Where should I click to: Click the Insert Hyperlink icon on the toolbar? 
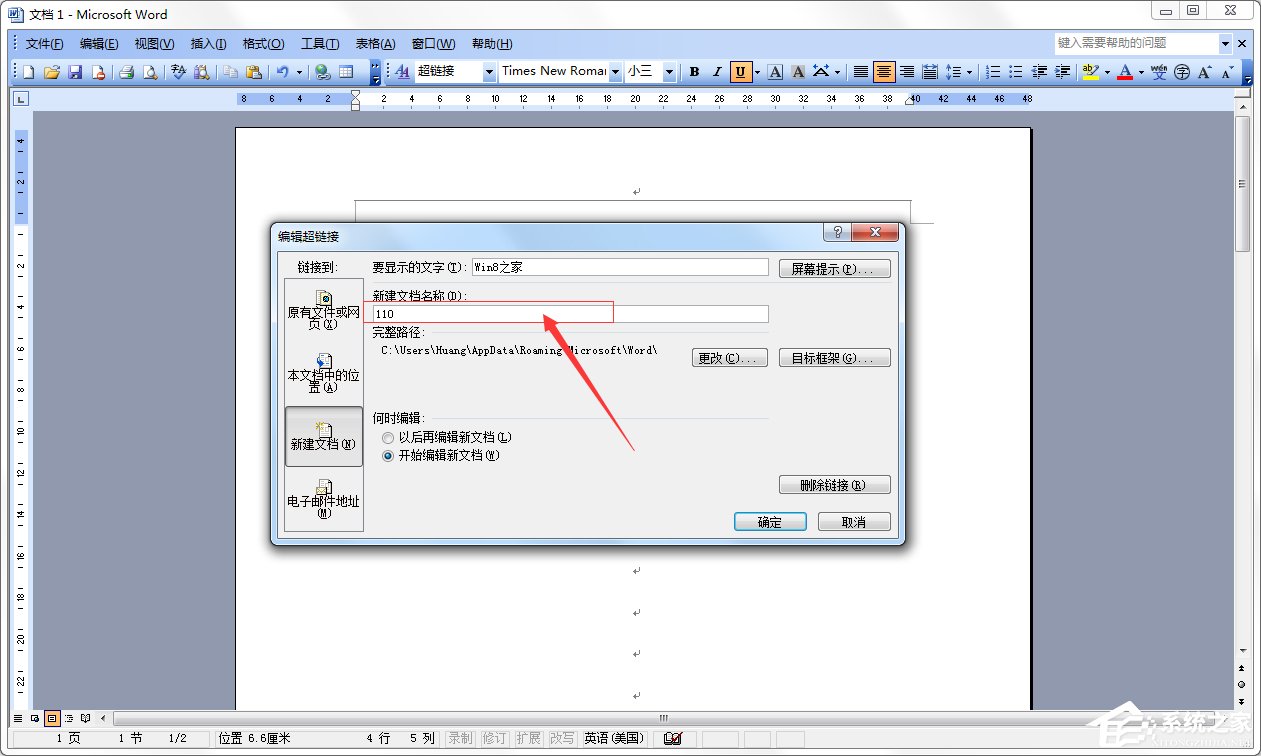(320, 72)
